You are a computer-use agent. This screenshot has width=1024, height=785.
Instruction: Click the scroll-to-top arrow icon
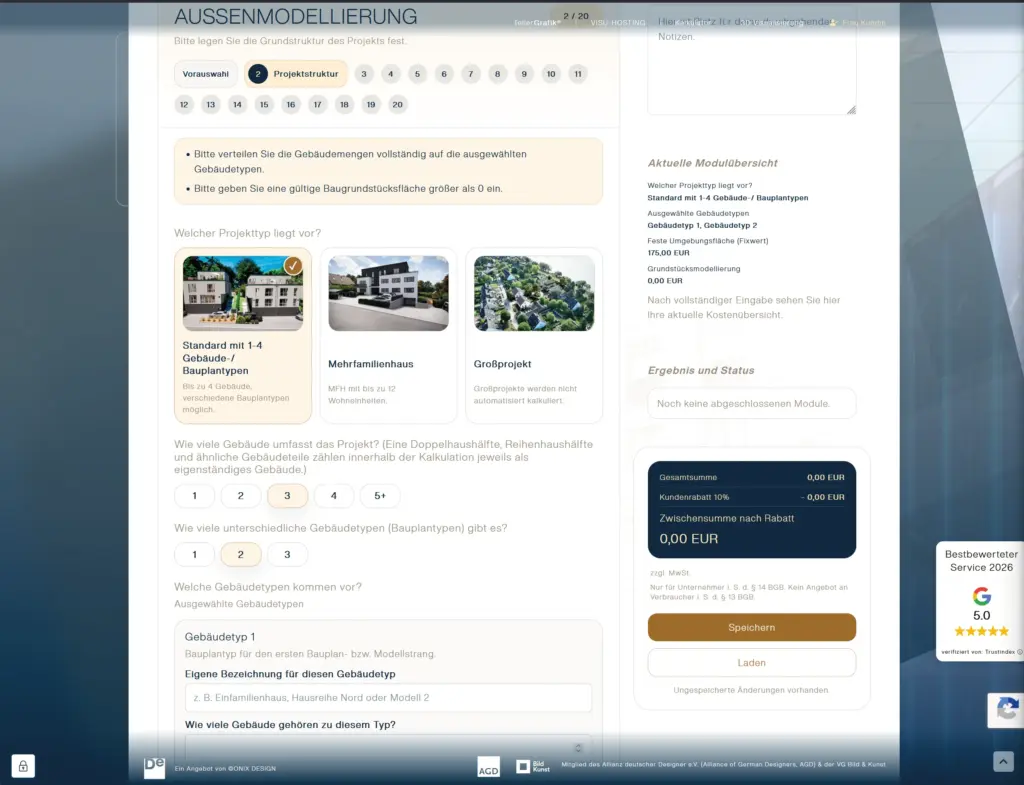1003,761
